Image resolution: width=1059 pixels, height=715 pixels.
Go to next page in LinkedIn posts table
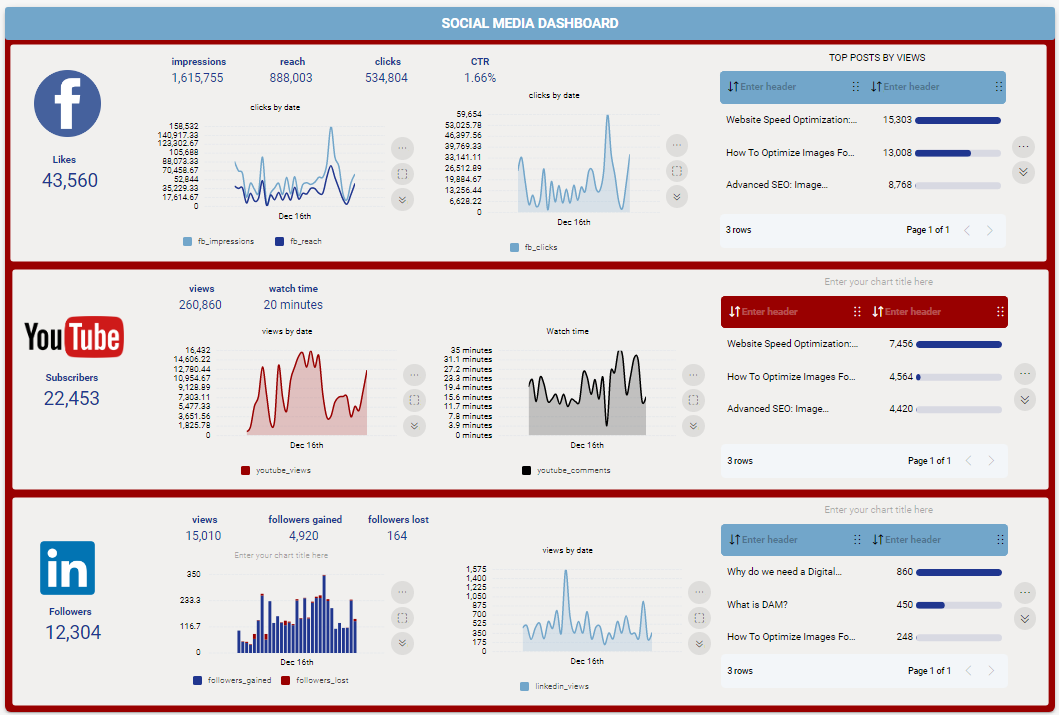click(991, 670)
